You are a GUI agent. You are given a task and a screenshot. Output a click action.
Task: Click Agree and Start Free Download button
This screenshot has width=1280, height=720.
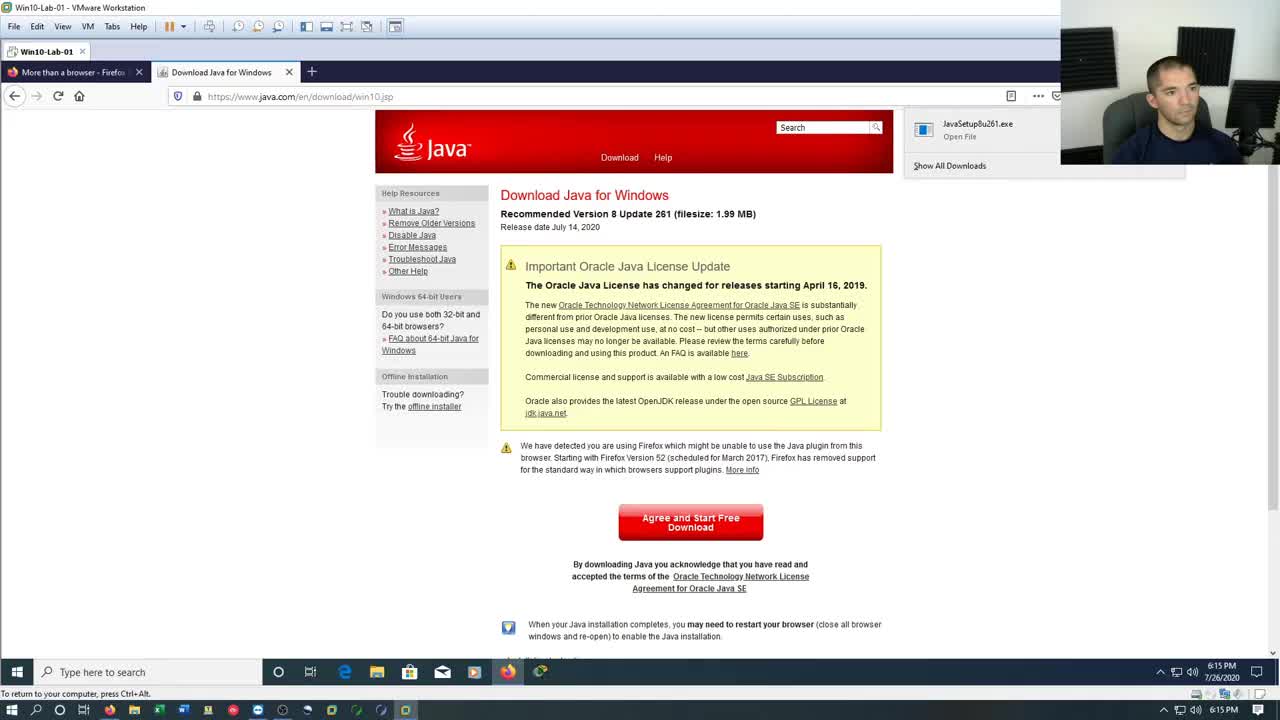(690, 522)
